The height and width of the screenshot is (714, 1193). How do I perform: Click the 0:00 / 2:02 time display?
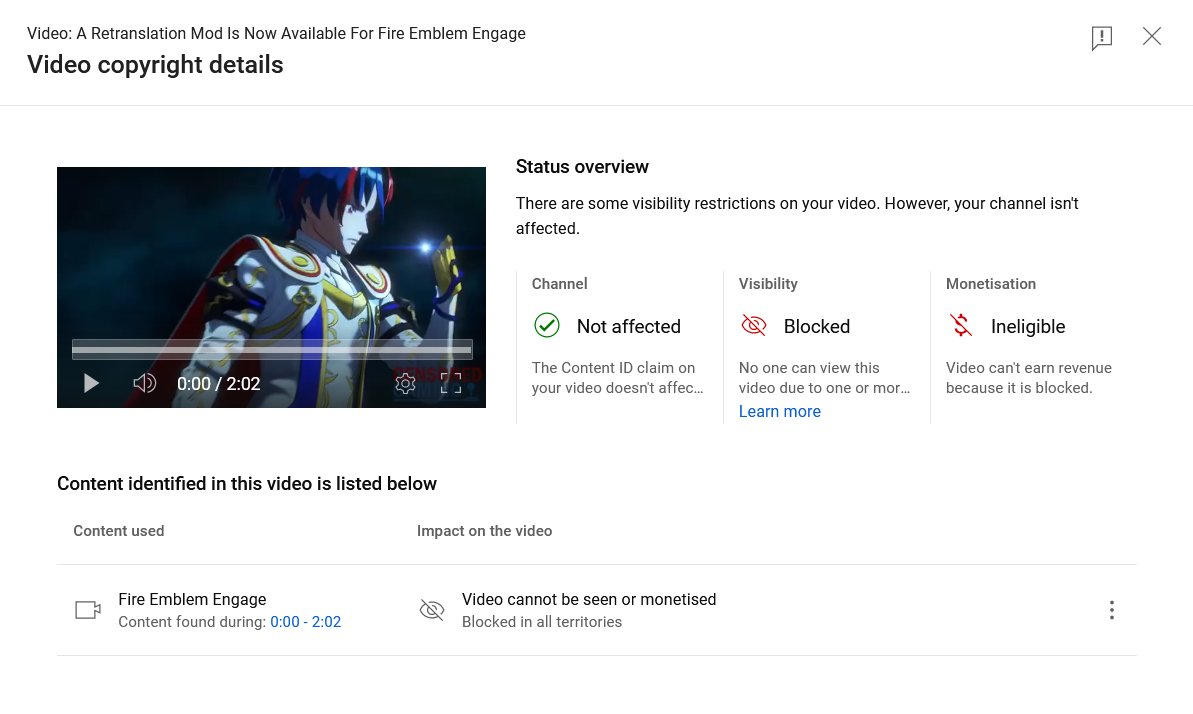click(218, 384)
